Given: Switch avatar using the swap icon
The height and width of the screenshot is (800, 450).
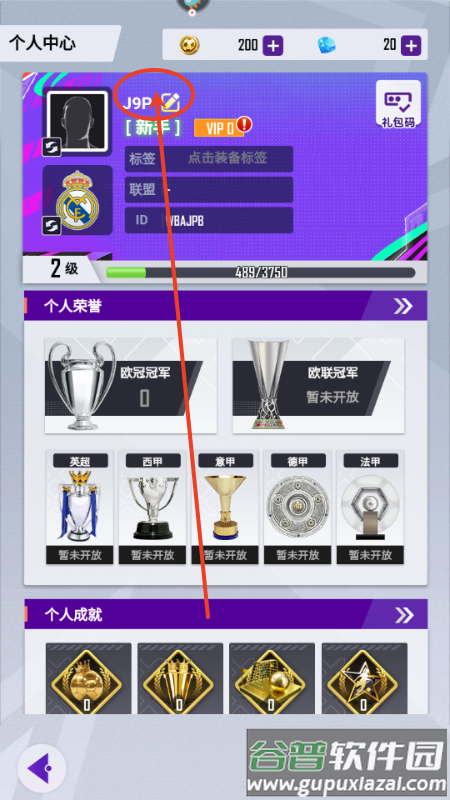Looking at the screenshot, I should point(52,147).
